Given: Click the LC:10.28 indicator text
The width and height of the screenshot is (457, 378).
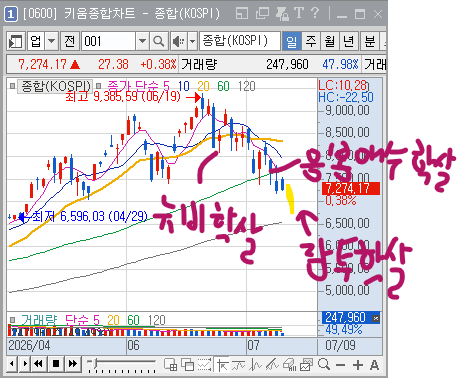Looking at the screenshot, I should 342,85.
